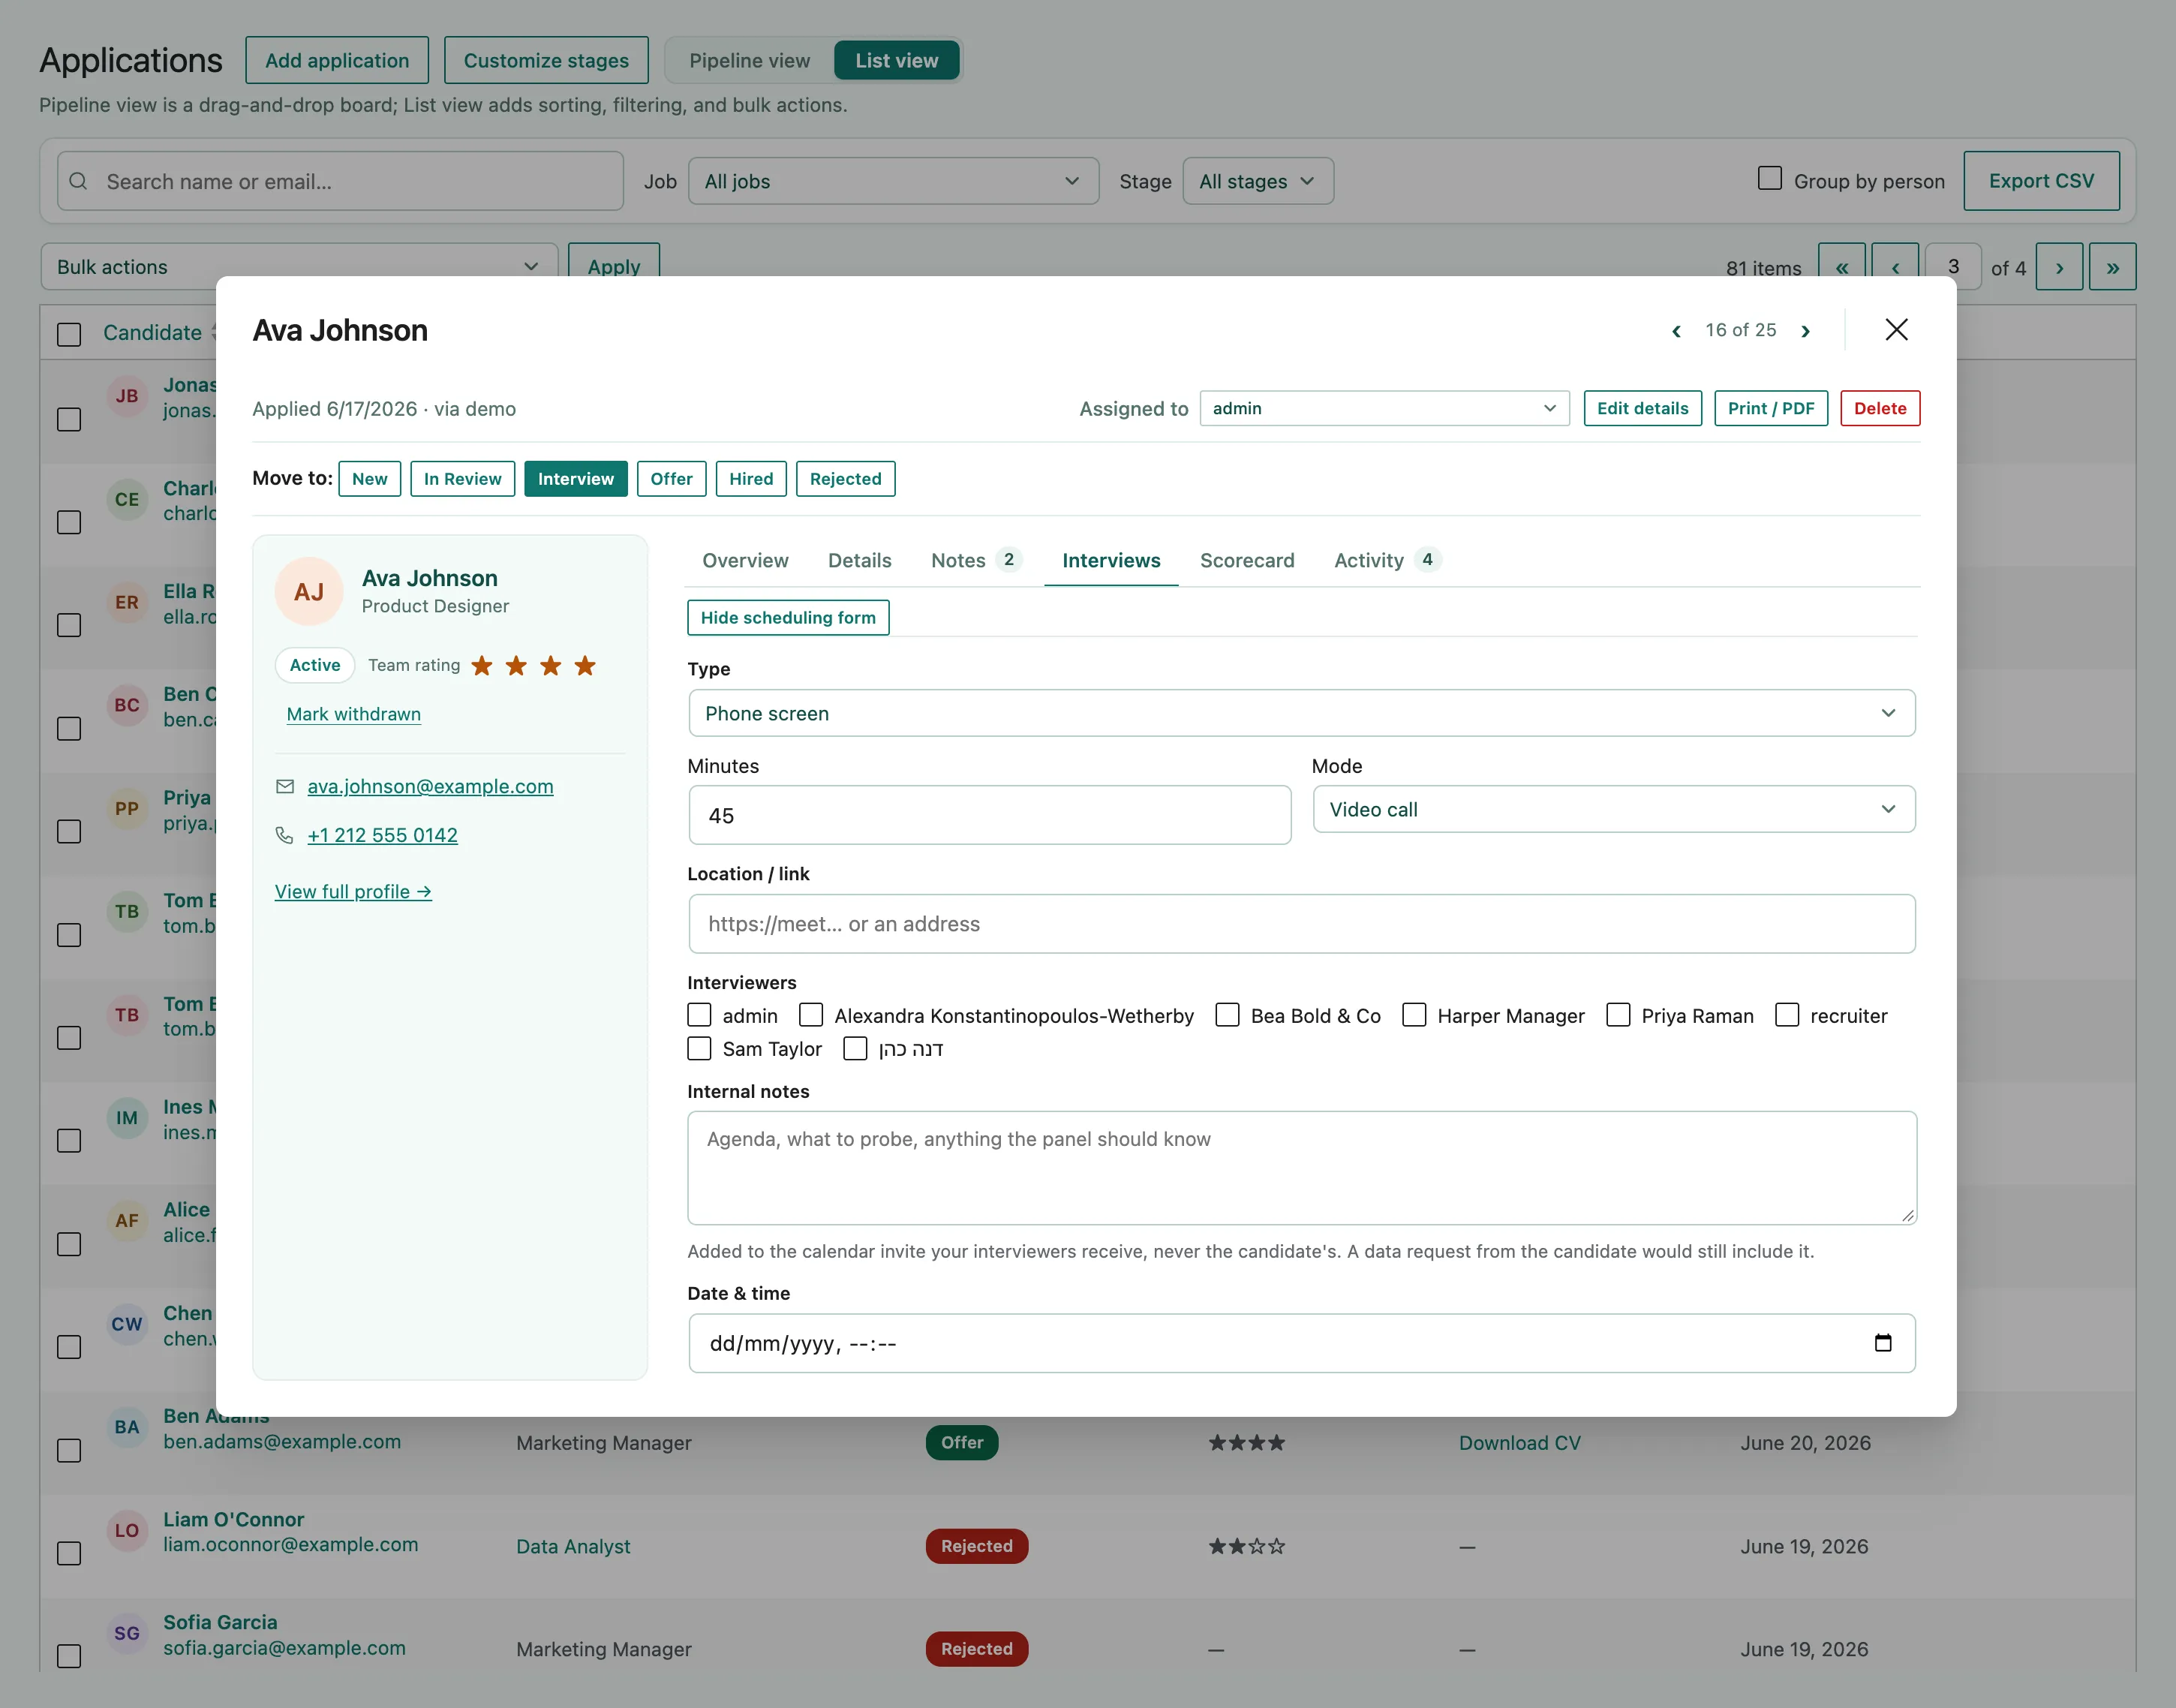2176x1708 pixels.
Task: Check Alexandra Konstantinopoulos-Wetherby as interviewer
Action: (x=811, y=1015)
